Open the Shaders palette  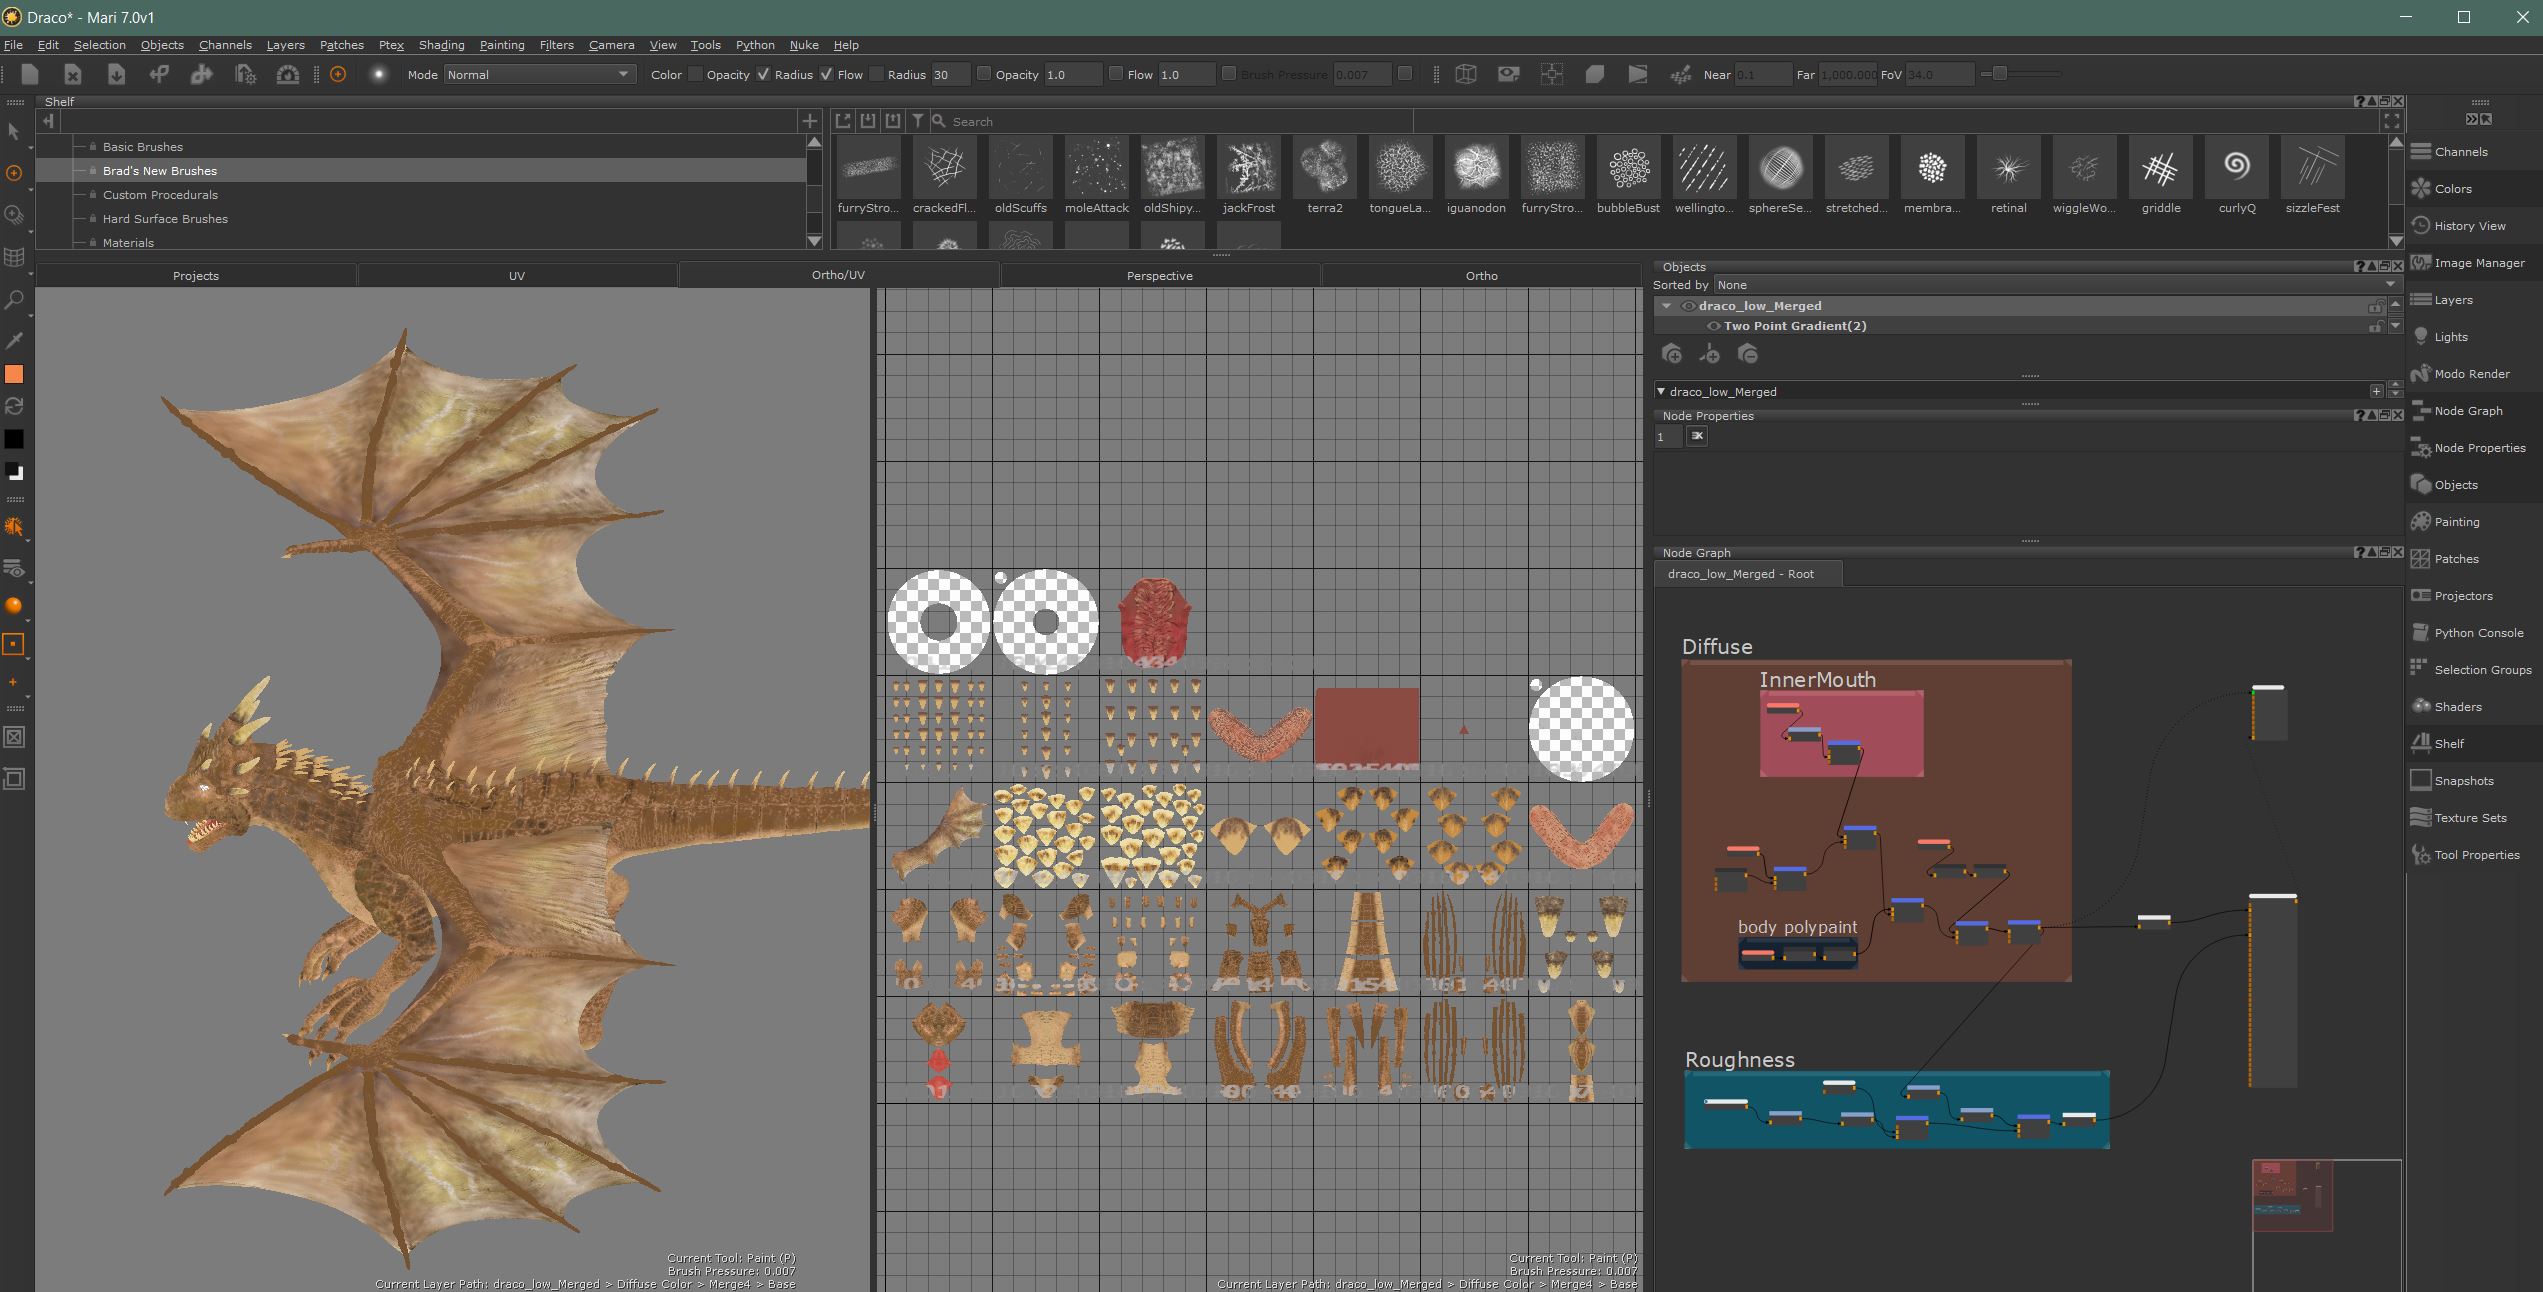tap(2457, 707)
